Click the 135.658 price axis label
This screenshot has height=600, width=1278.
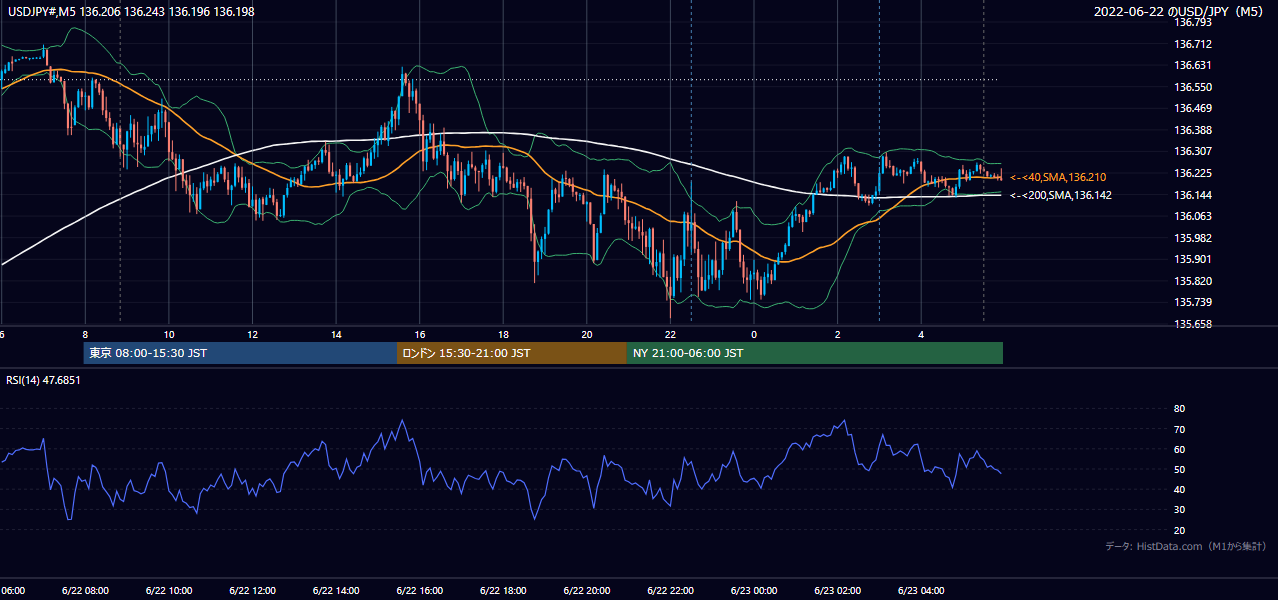1194,324
